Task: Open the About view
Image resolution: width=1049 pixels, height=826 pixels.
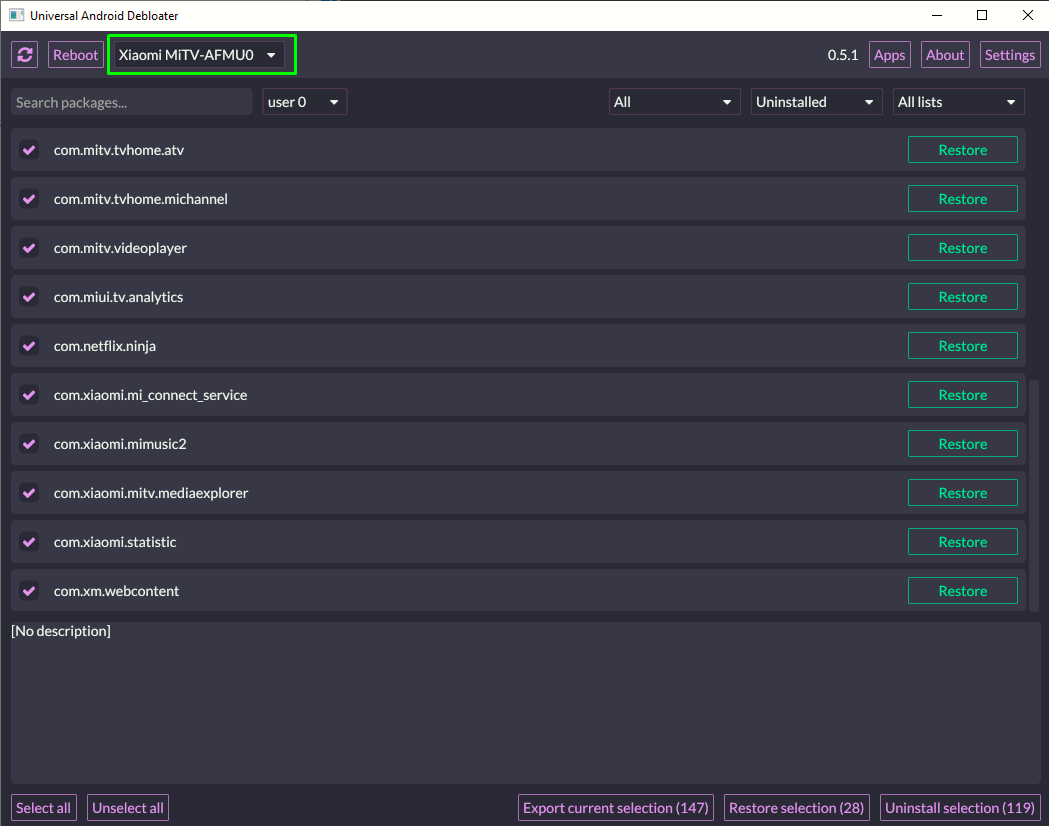Action: click(945, 55)
